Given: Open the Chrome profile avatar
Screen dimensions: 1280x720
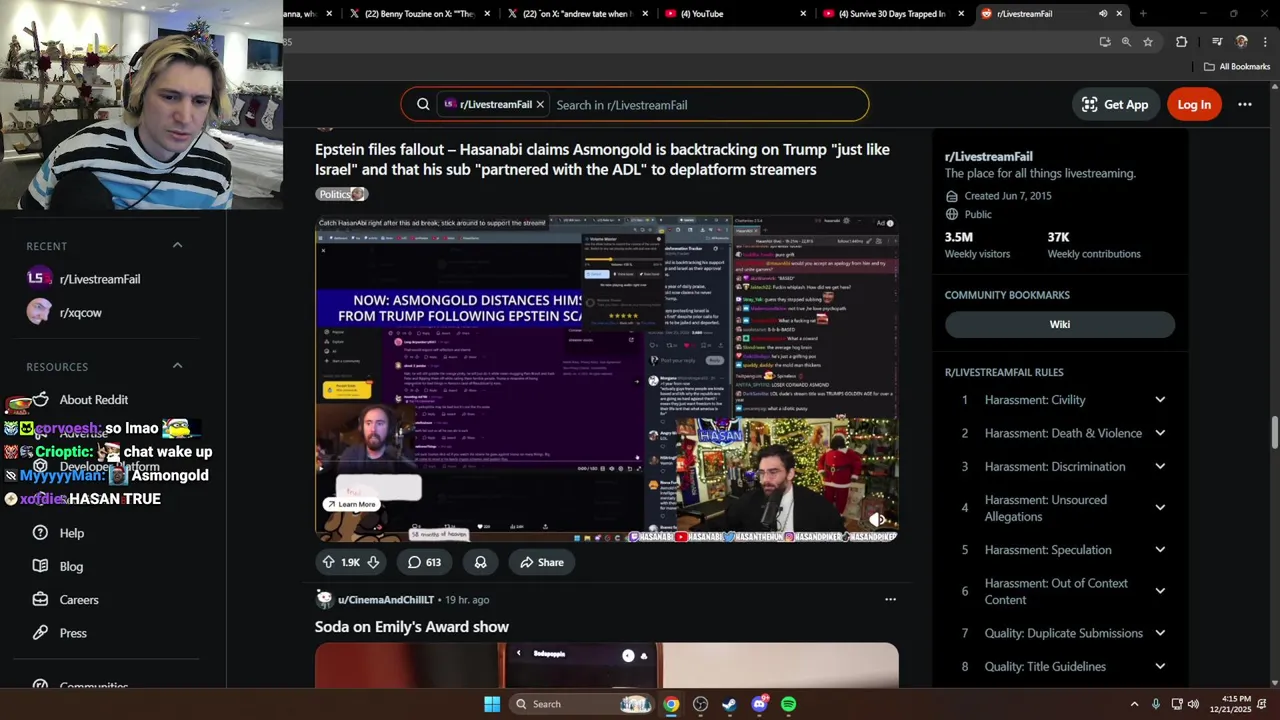Looking at the screenshot, I should click(x=1241, y=42).
